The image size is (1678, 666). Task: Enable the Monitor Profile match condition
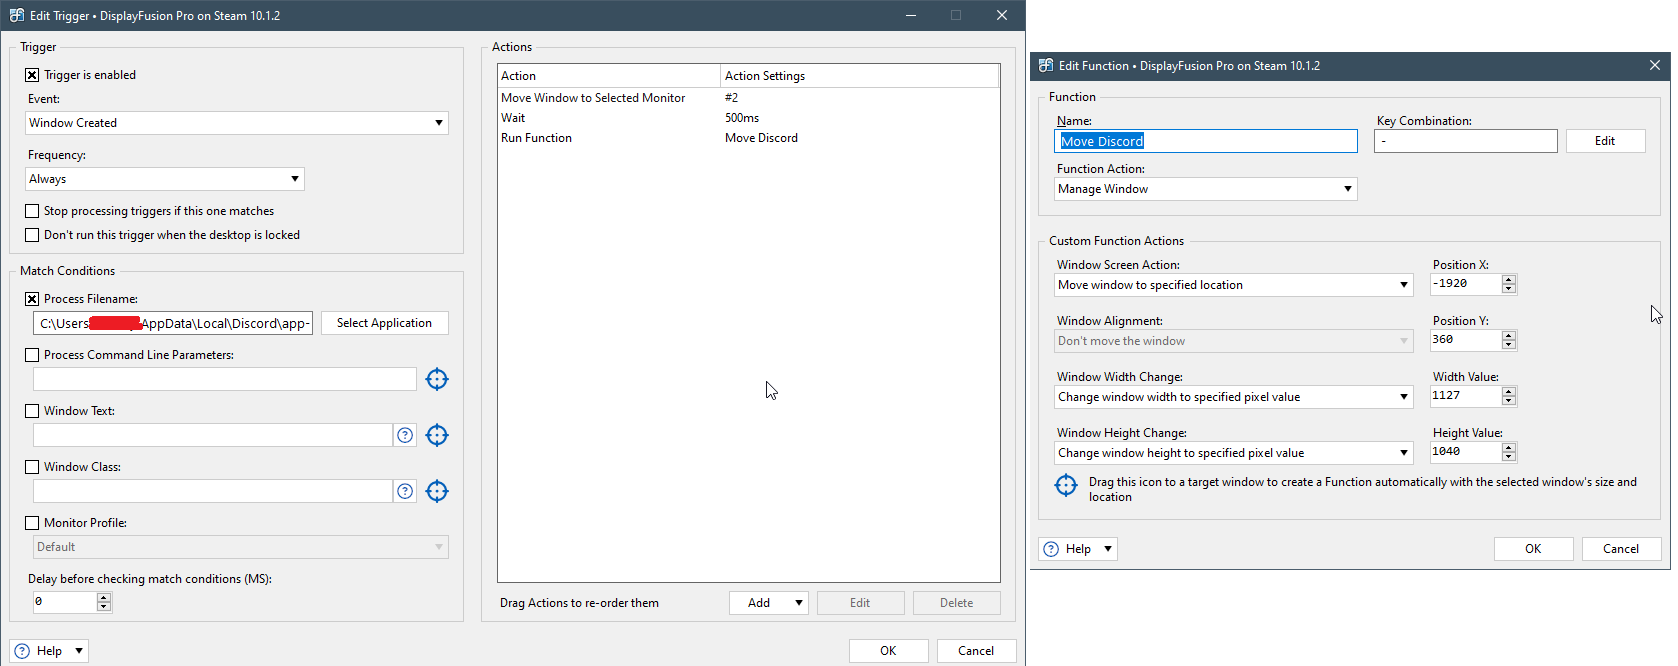(32, 523)
